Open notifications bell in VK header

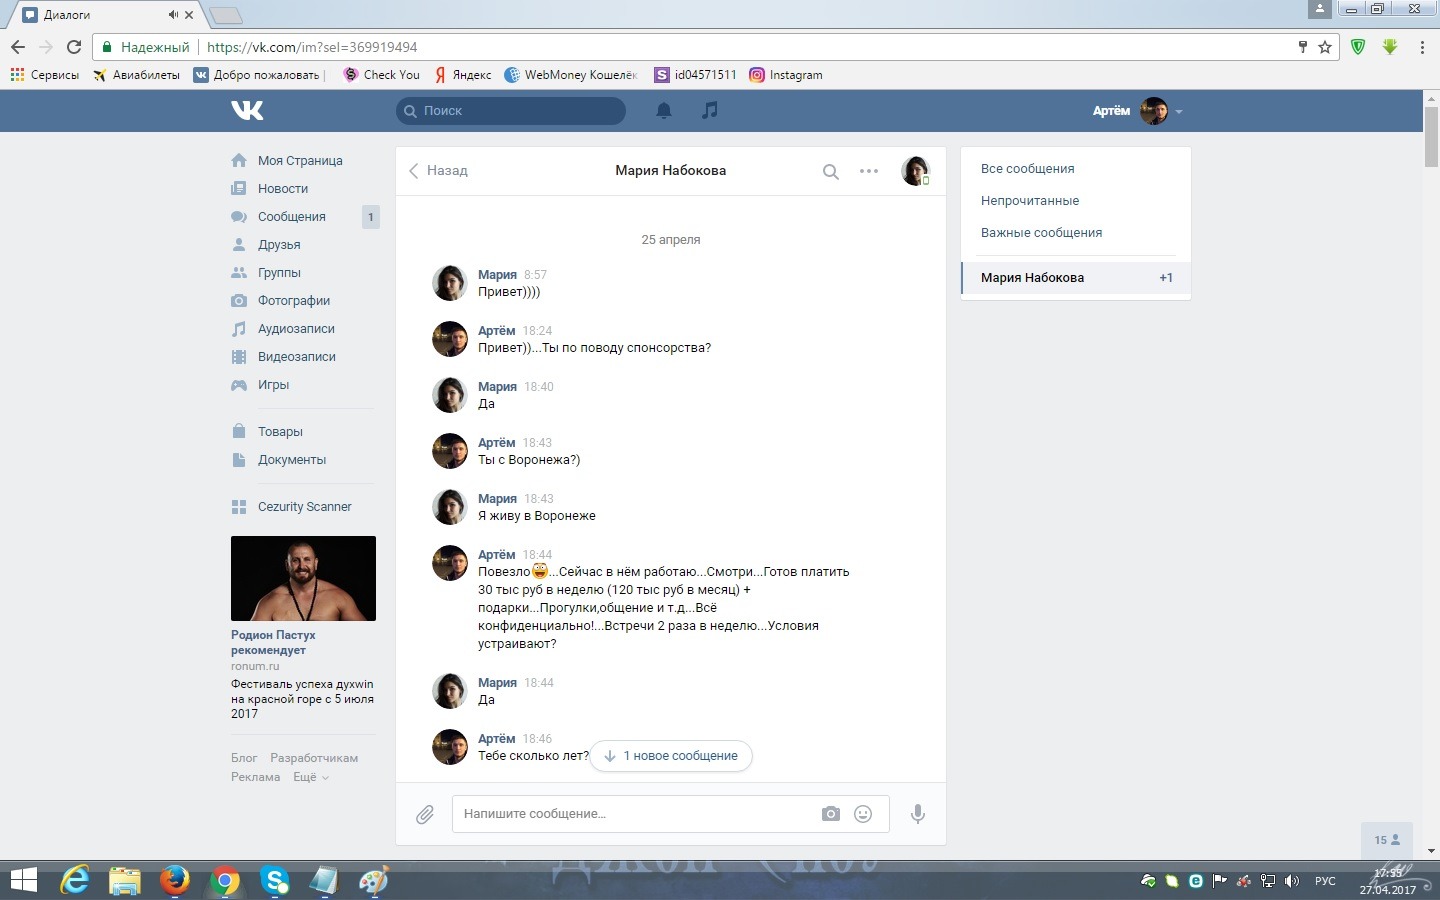[x=664, y=110]
